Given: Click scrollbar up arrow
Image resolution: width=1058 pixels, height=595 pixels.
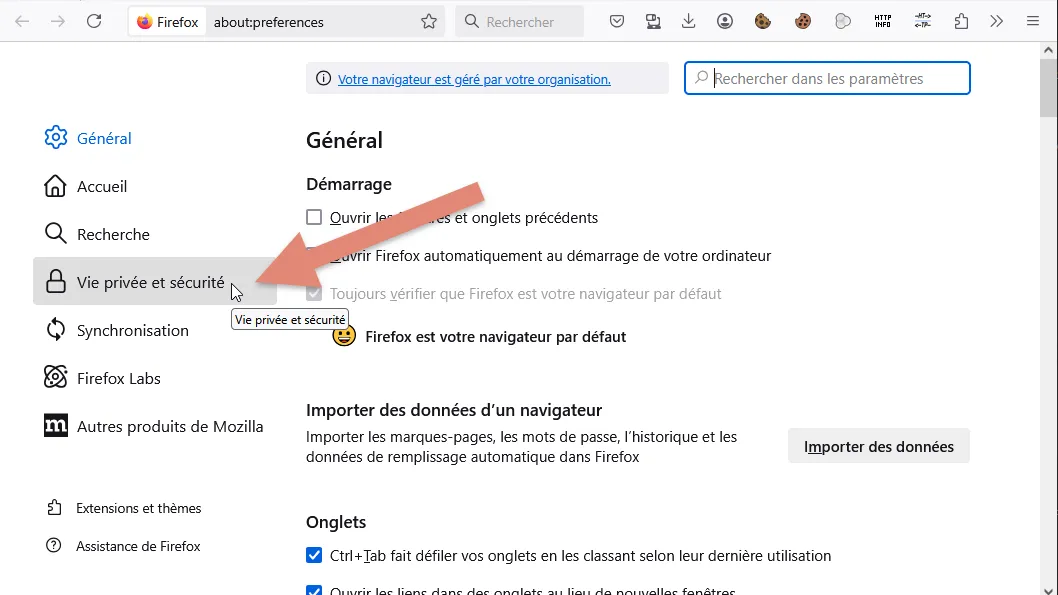Looking at the screenshot, I should tap(1048, 50).
